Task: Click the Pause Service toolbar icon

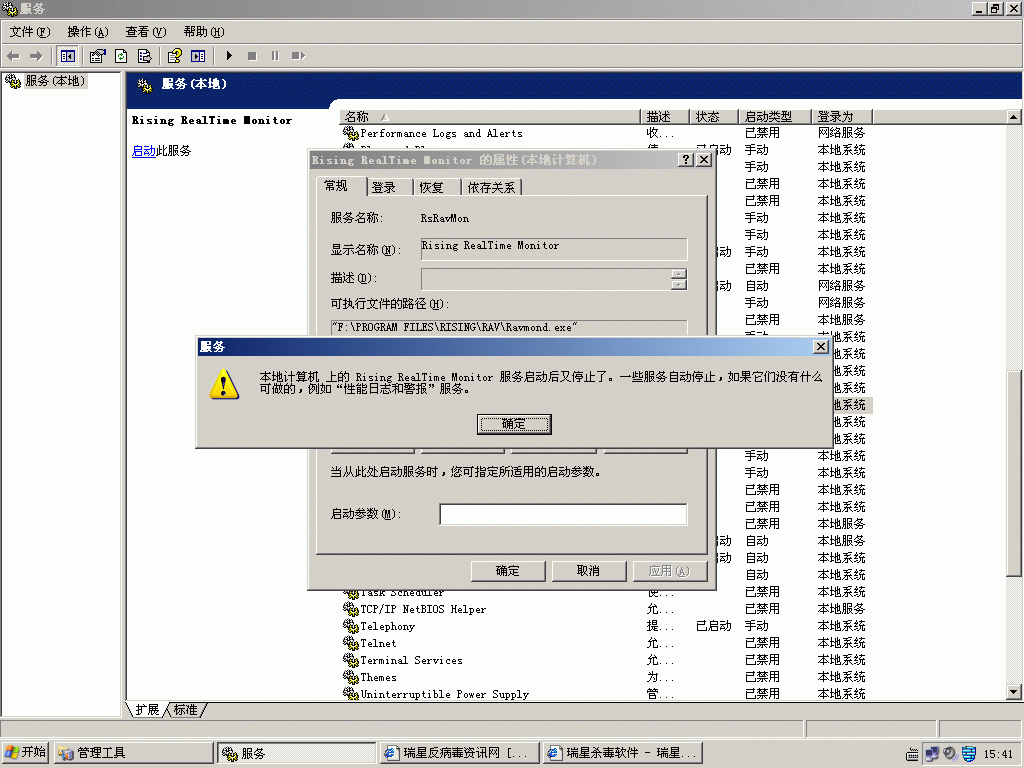Action: pyautogui.click(x=275, y=56)
